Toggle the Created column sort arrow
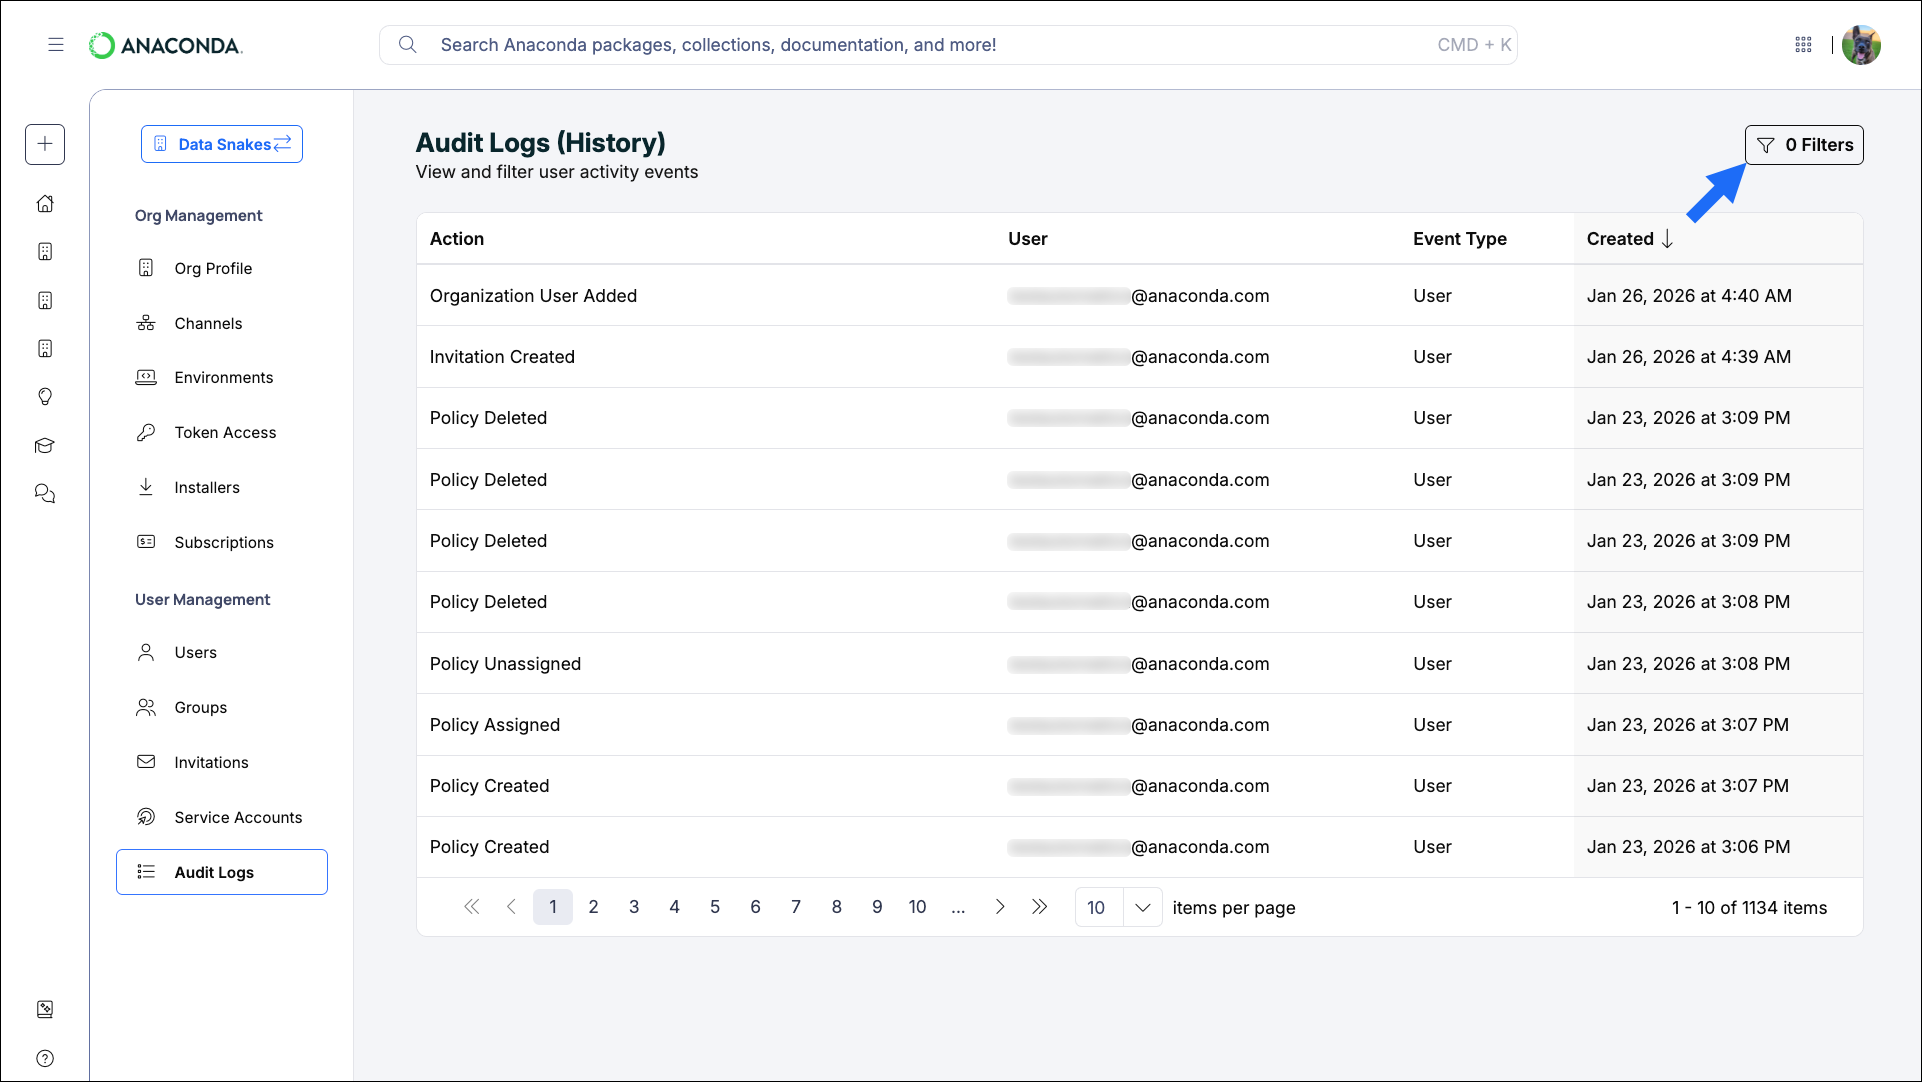The height and width of the screenshot is (1082, 1922). point(1667,239)
